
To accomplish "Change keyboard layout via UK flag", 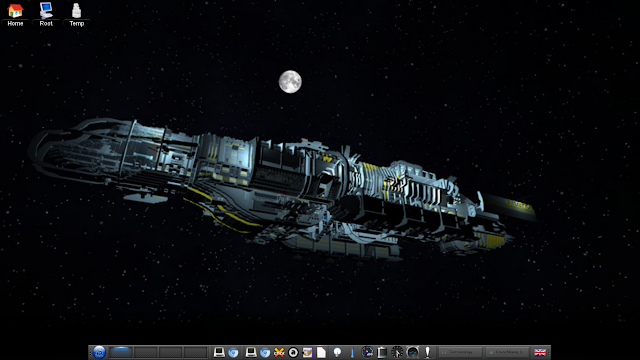I will pos(540,352).
